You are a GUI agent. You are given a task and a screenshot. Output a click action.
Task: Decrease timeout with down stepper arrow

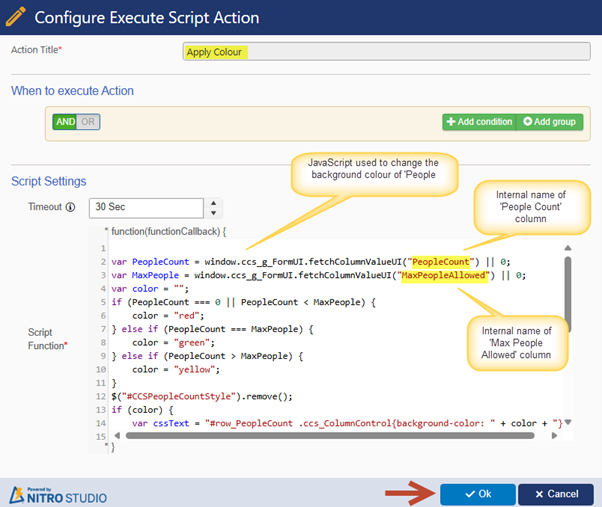(x=213, y=213)
